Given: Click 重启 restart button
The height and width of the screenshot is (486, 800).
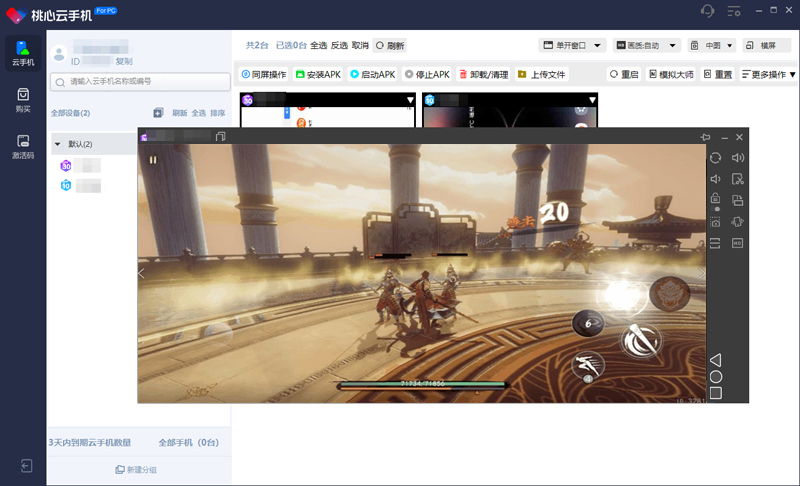Looking at the screenshot, I should click(x=624, y=74).
